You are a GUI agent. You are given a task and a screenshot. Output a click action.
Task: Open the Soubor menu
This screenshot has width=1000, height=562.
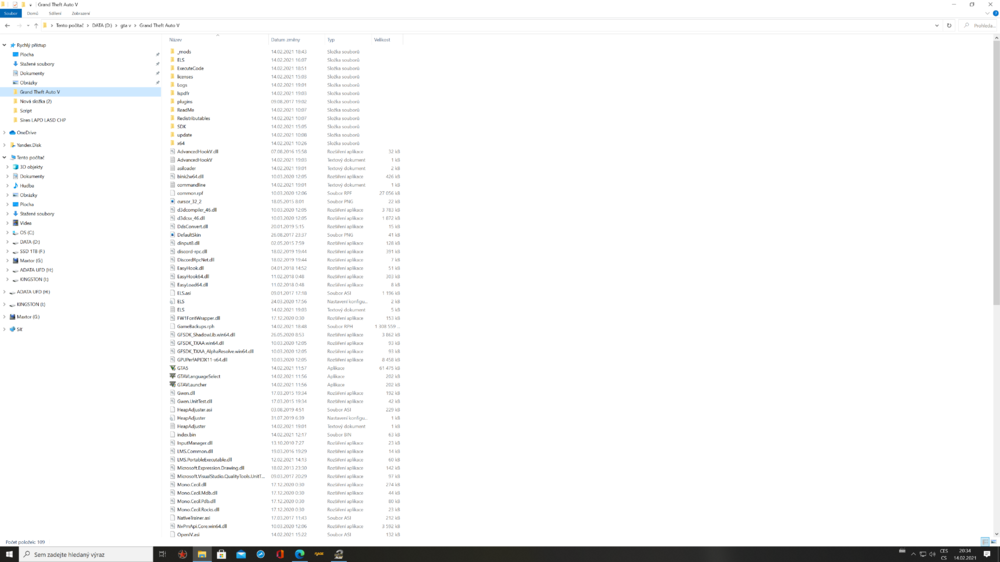pyautogui.click(x=10, y=13)
